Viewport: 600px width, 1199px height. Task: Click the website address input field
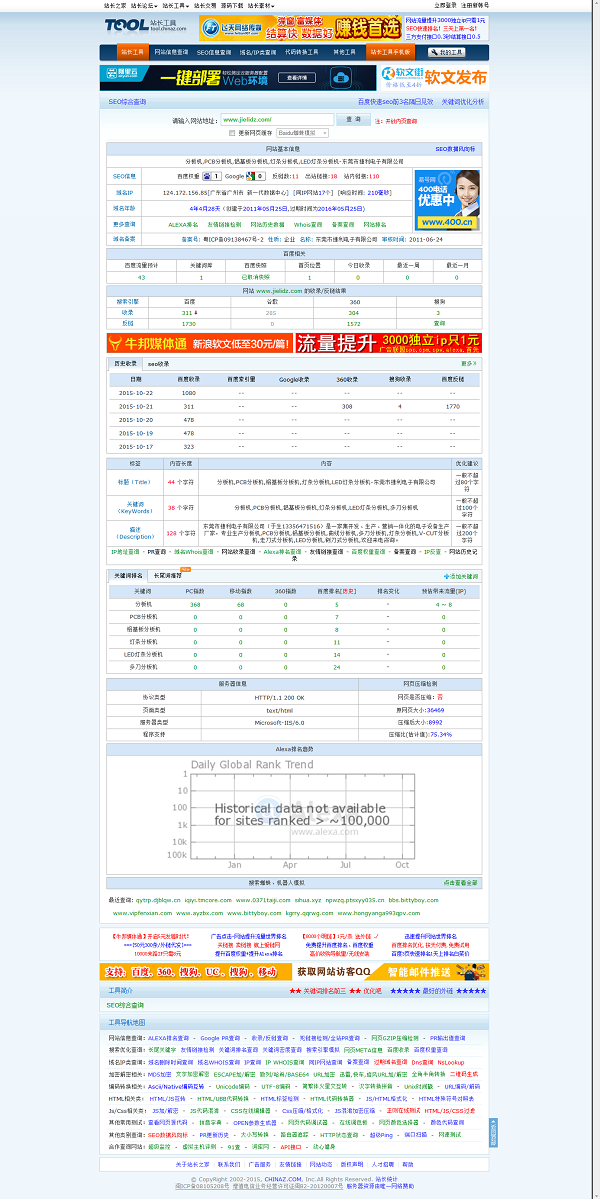(276, 119)
